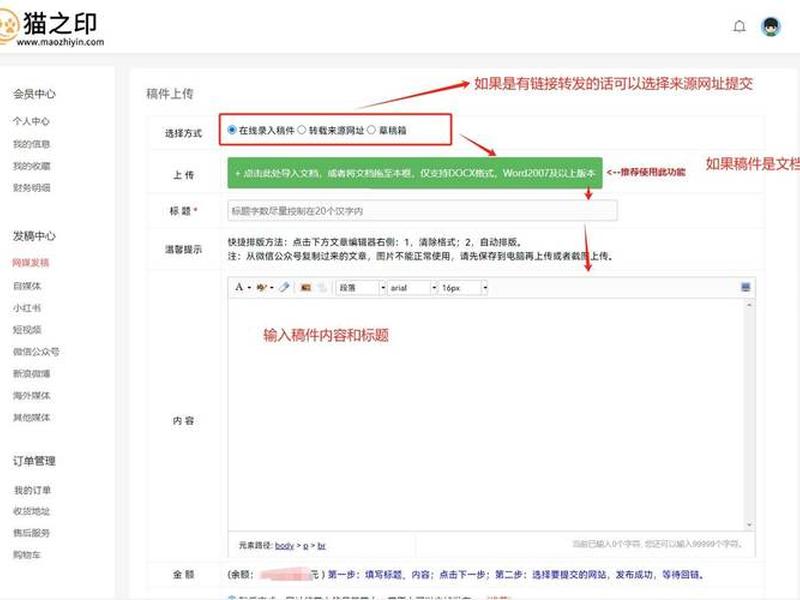Click the 温馨提示 label
This screenshot has height=600, width=800.
click(183, 249)
